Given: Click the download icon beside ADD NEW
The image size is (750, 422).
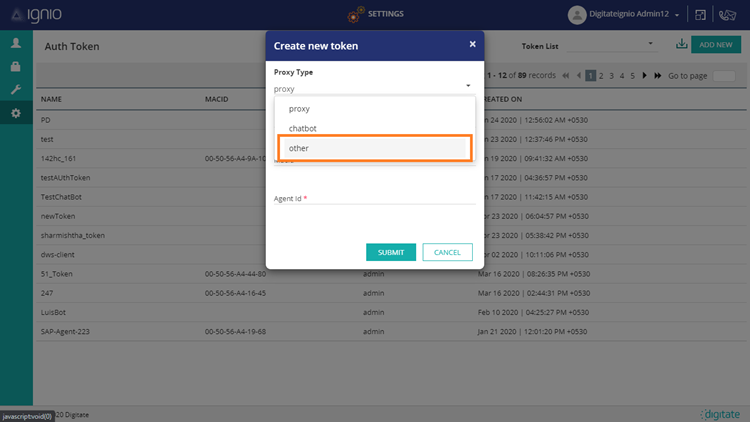Looking at the screenshot, I should [x=681, y=45].
